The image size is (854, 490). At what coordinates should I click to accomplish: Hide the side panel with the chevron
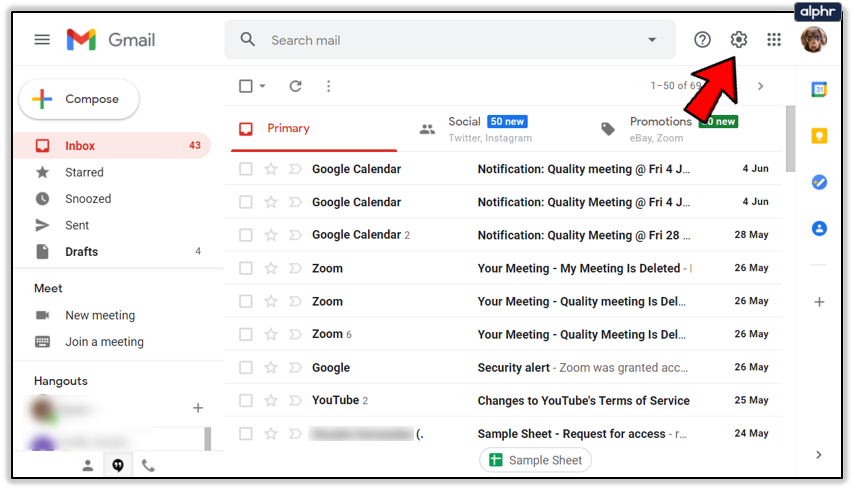(819, 455)
